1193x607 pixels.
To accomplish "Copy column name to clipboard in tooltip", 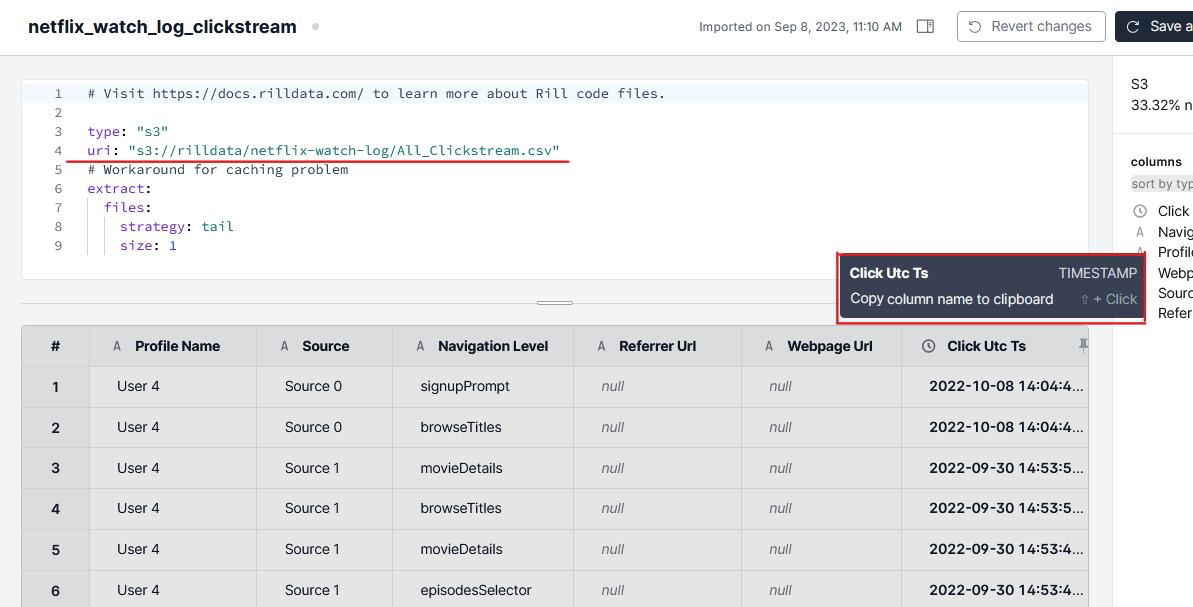I will (951, 299).
